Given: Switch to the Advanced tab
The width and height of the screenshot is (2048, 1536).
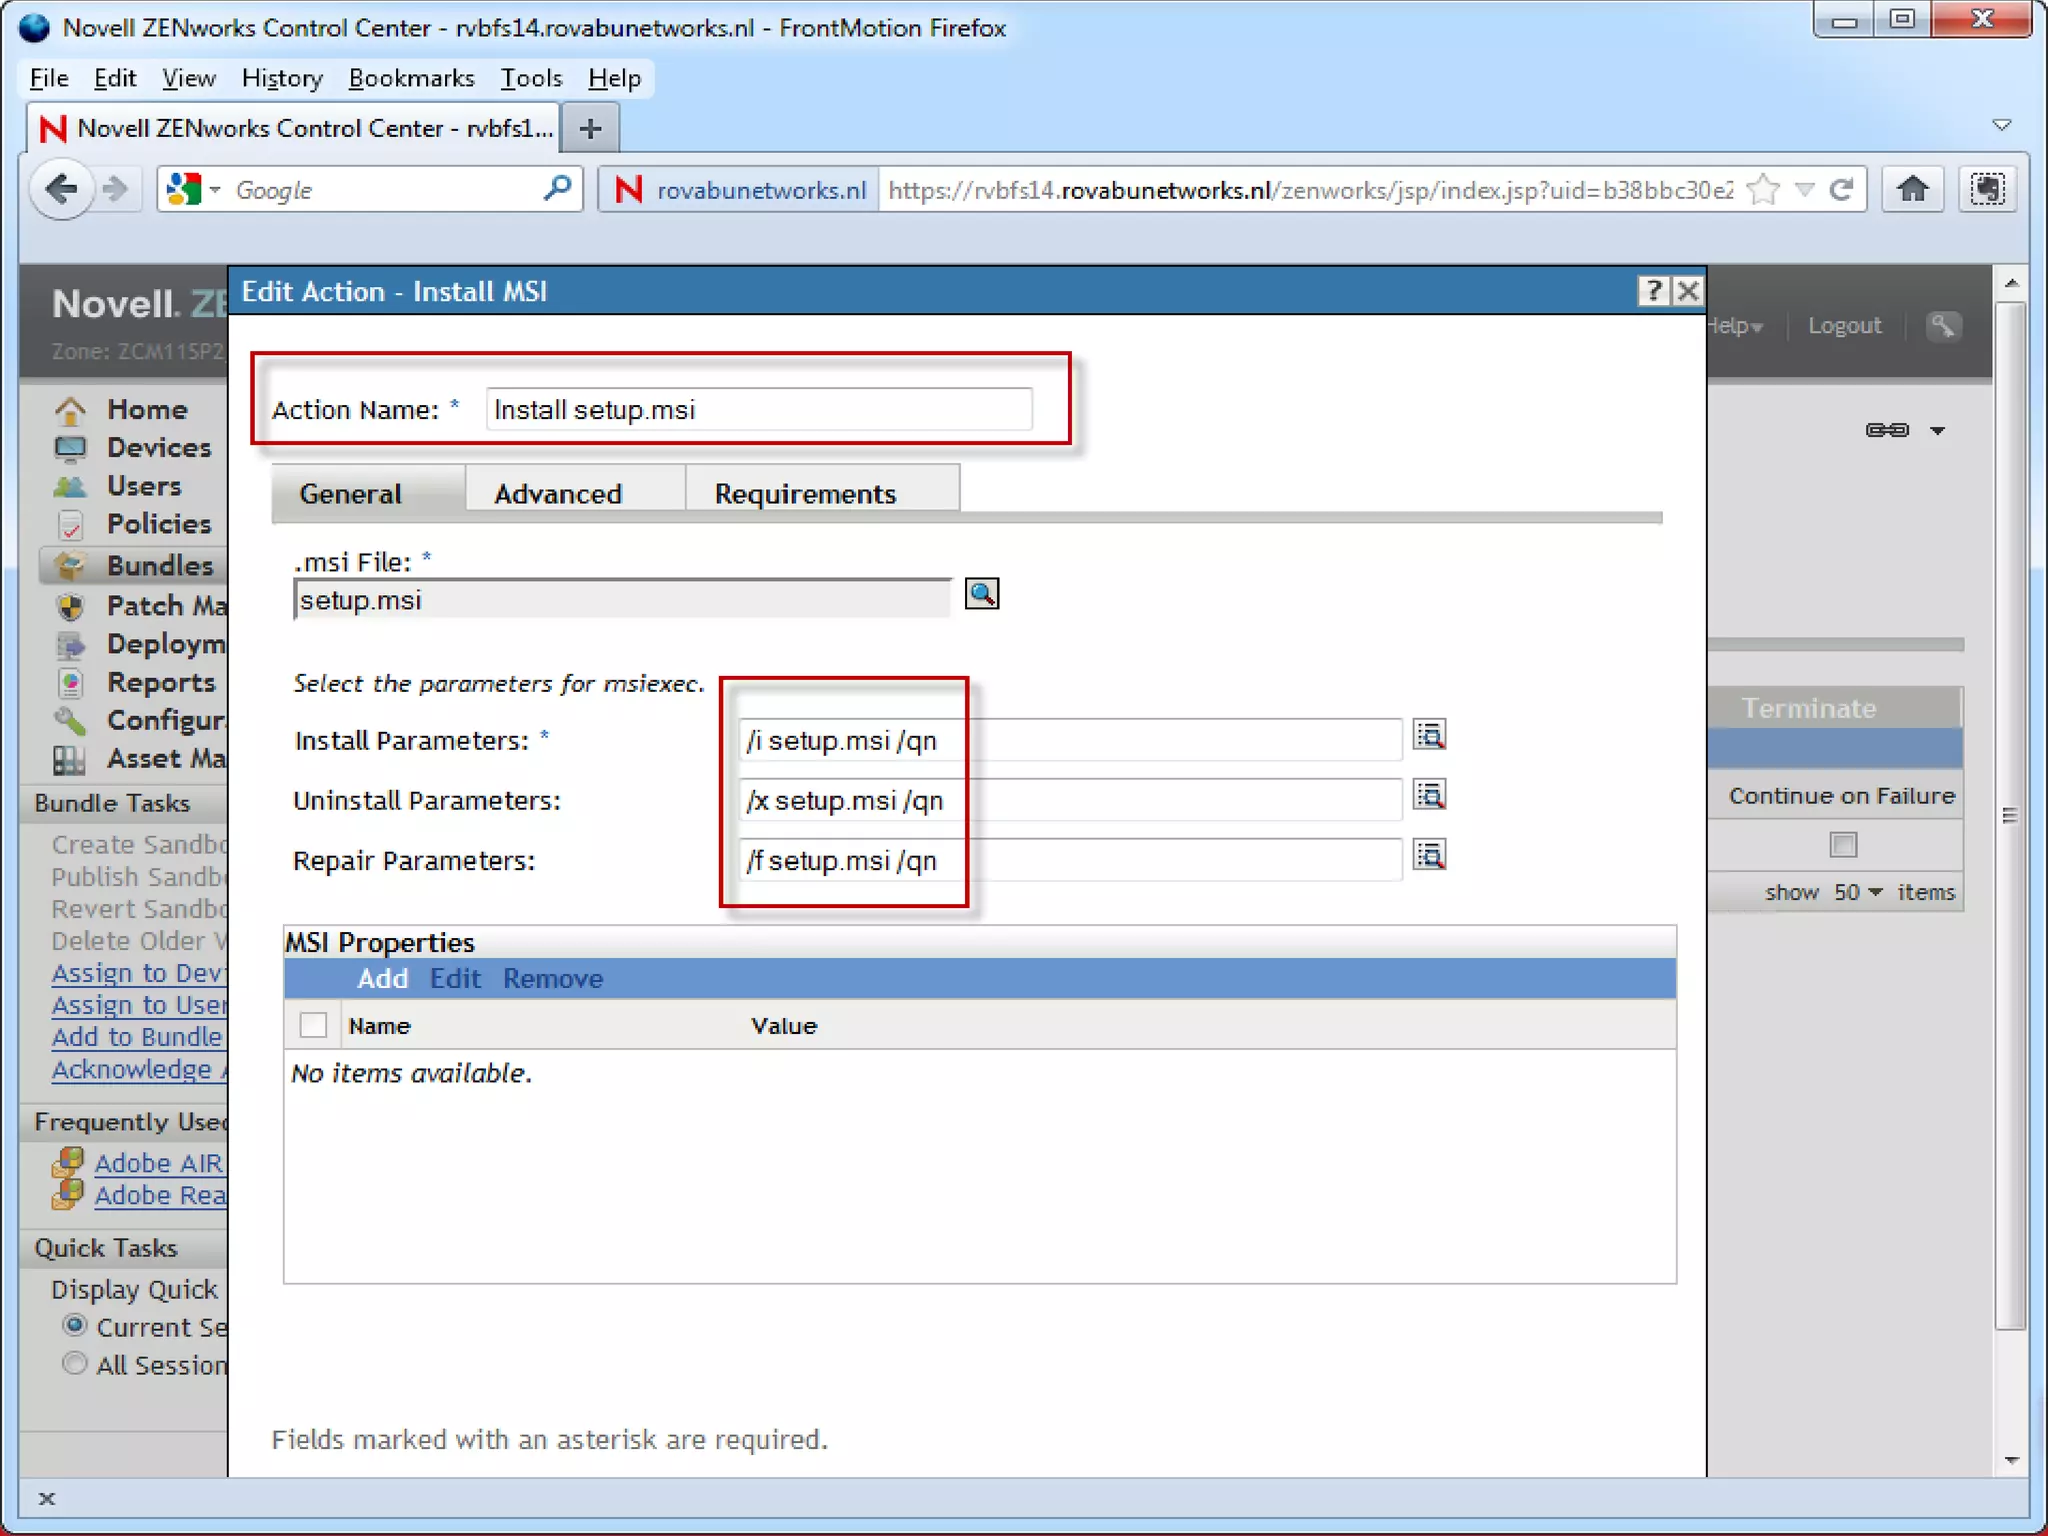Looking at the screenshot, I should pos(557,493).
